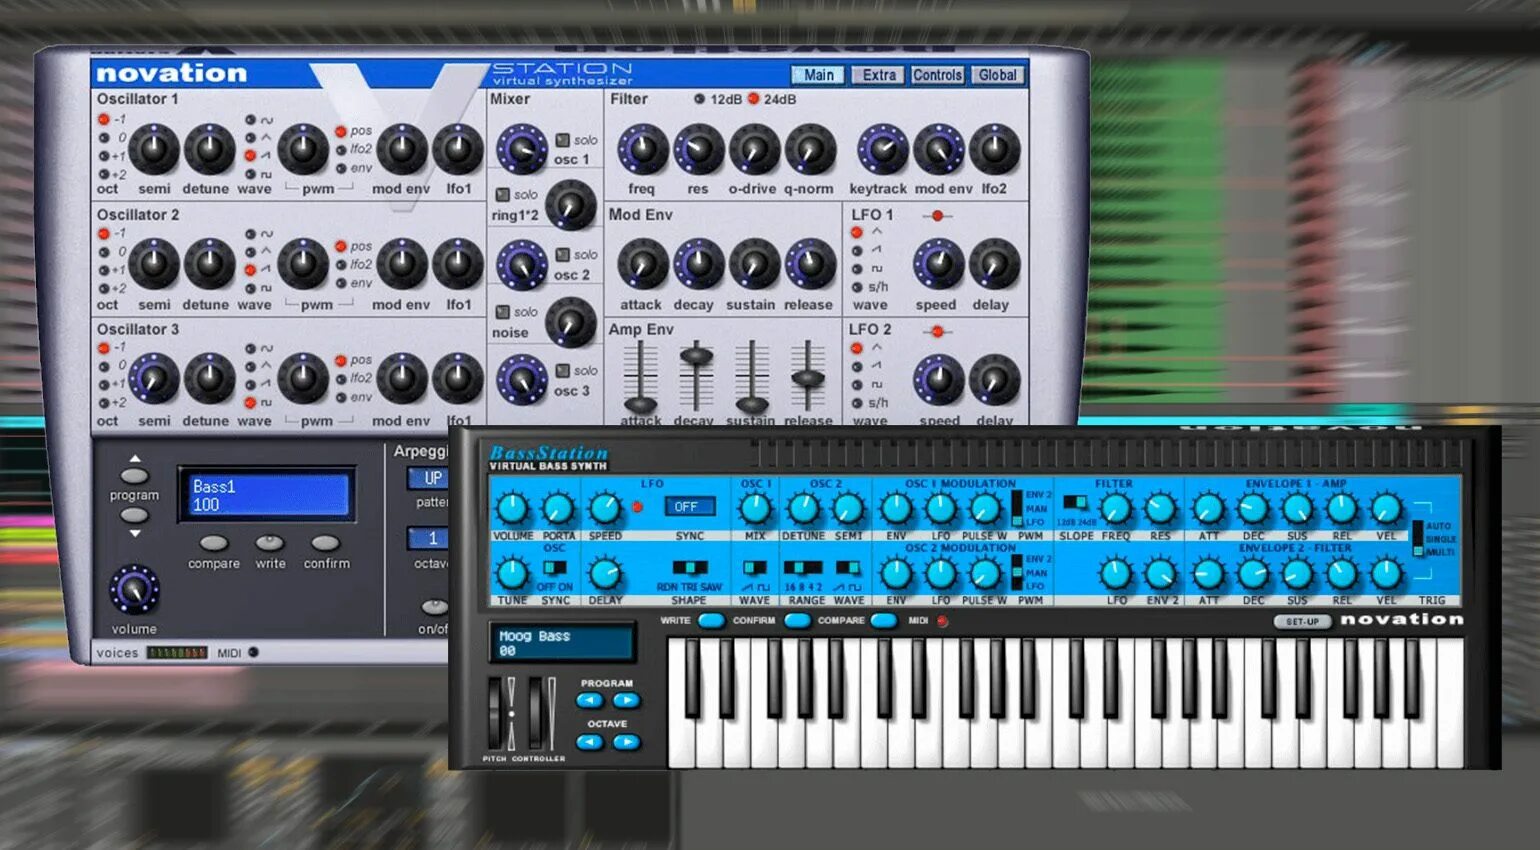Select 24dB filter slope in V-Station
This screenshot has width=1540, height=850.
click(754, 99)
